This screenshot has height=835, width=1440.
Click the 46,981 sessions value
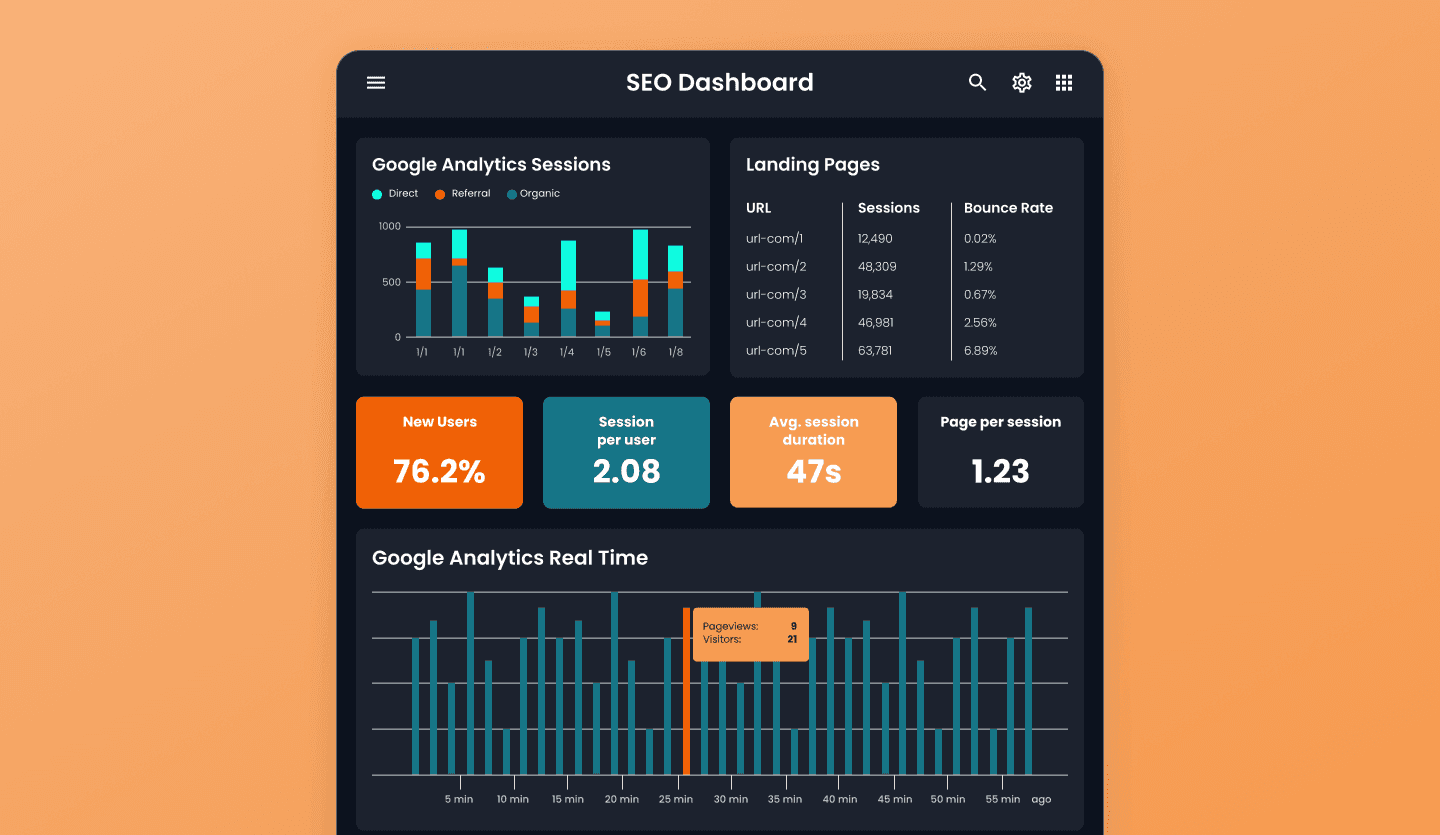point(875,323)
